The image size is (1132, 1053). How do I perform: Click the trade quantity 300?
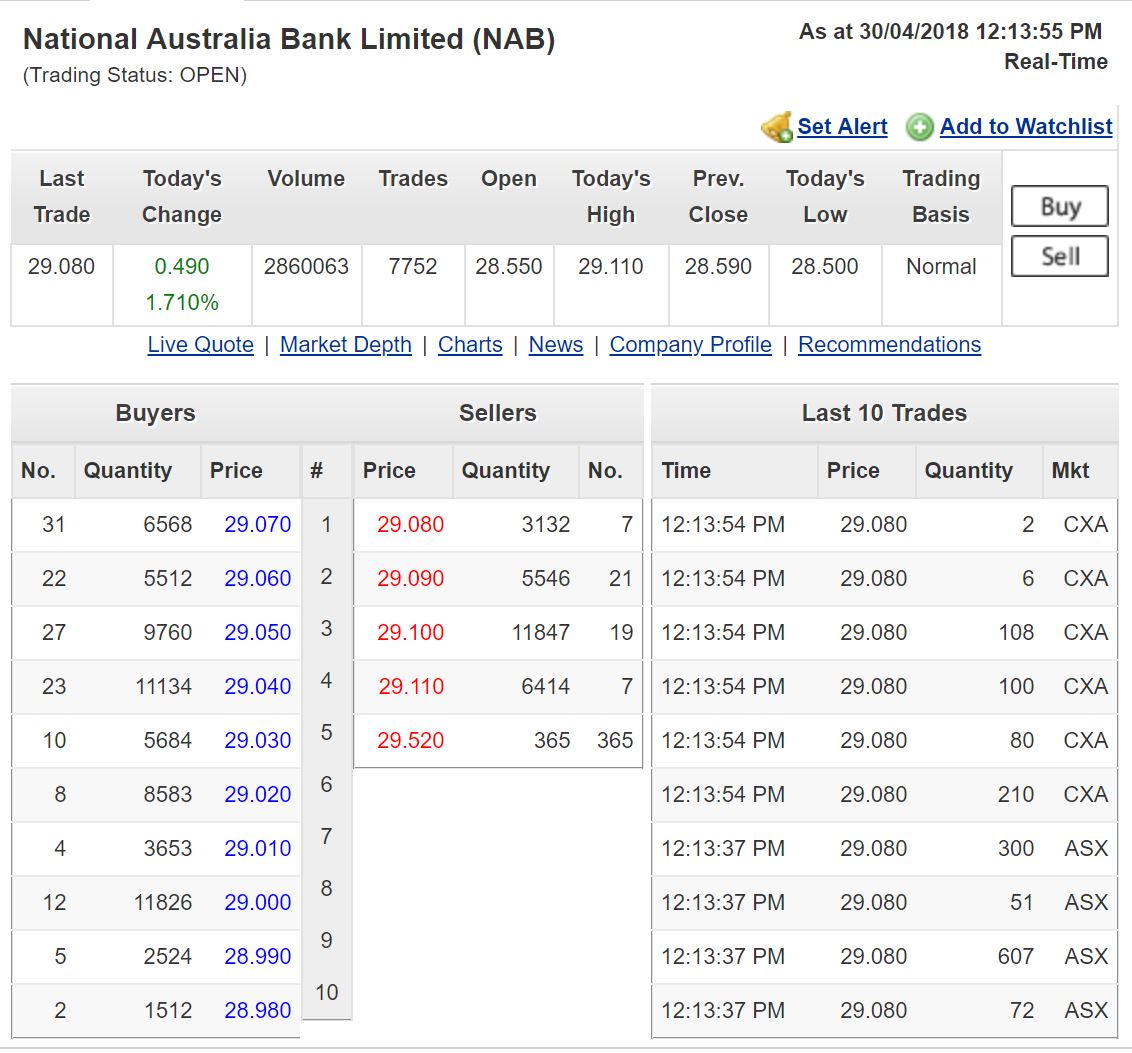pos(1016,848)
